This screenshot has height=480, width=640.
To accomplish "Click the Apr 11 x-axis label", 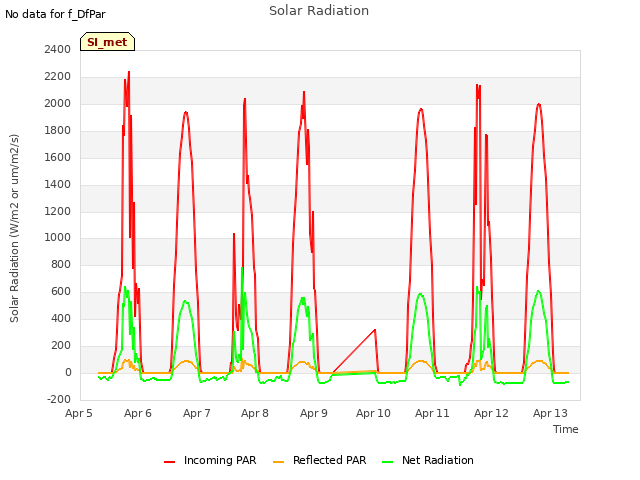I will (x=432, y=413).
